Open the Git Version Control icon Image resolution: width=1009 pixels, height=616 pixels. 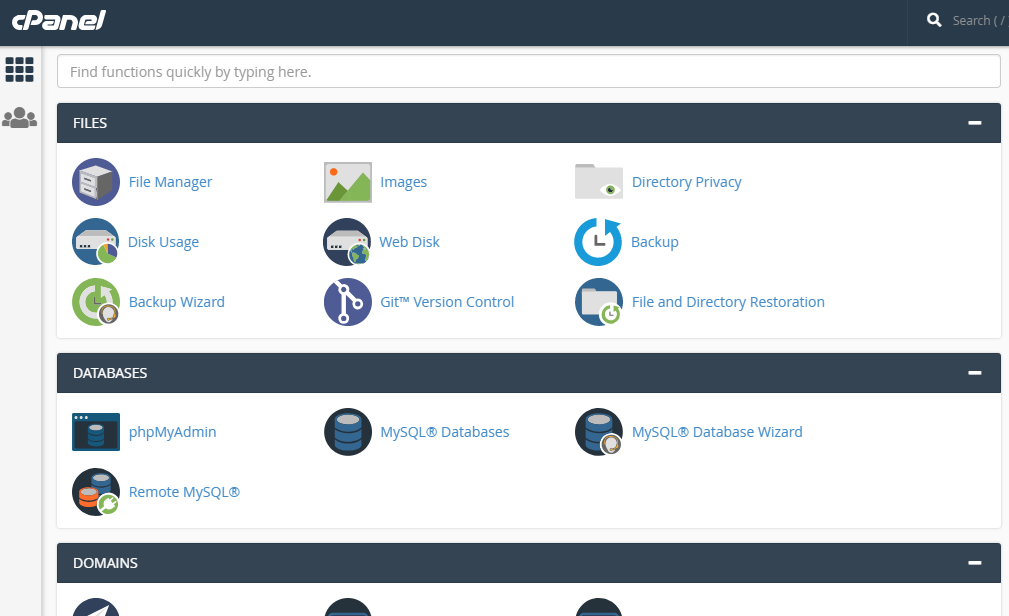[348, 302]
